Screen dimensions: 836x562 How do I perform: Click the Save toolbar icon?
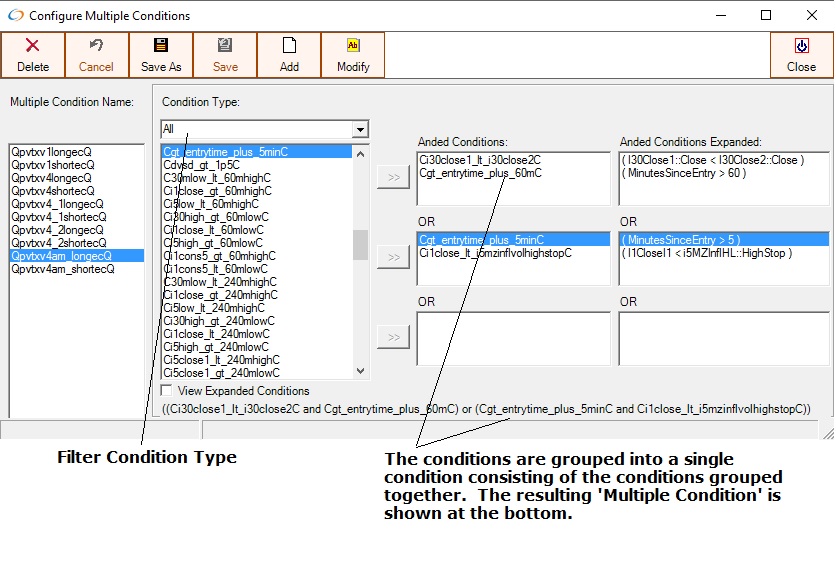tap(225, 46)
